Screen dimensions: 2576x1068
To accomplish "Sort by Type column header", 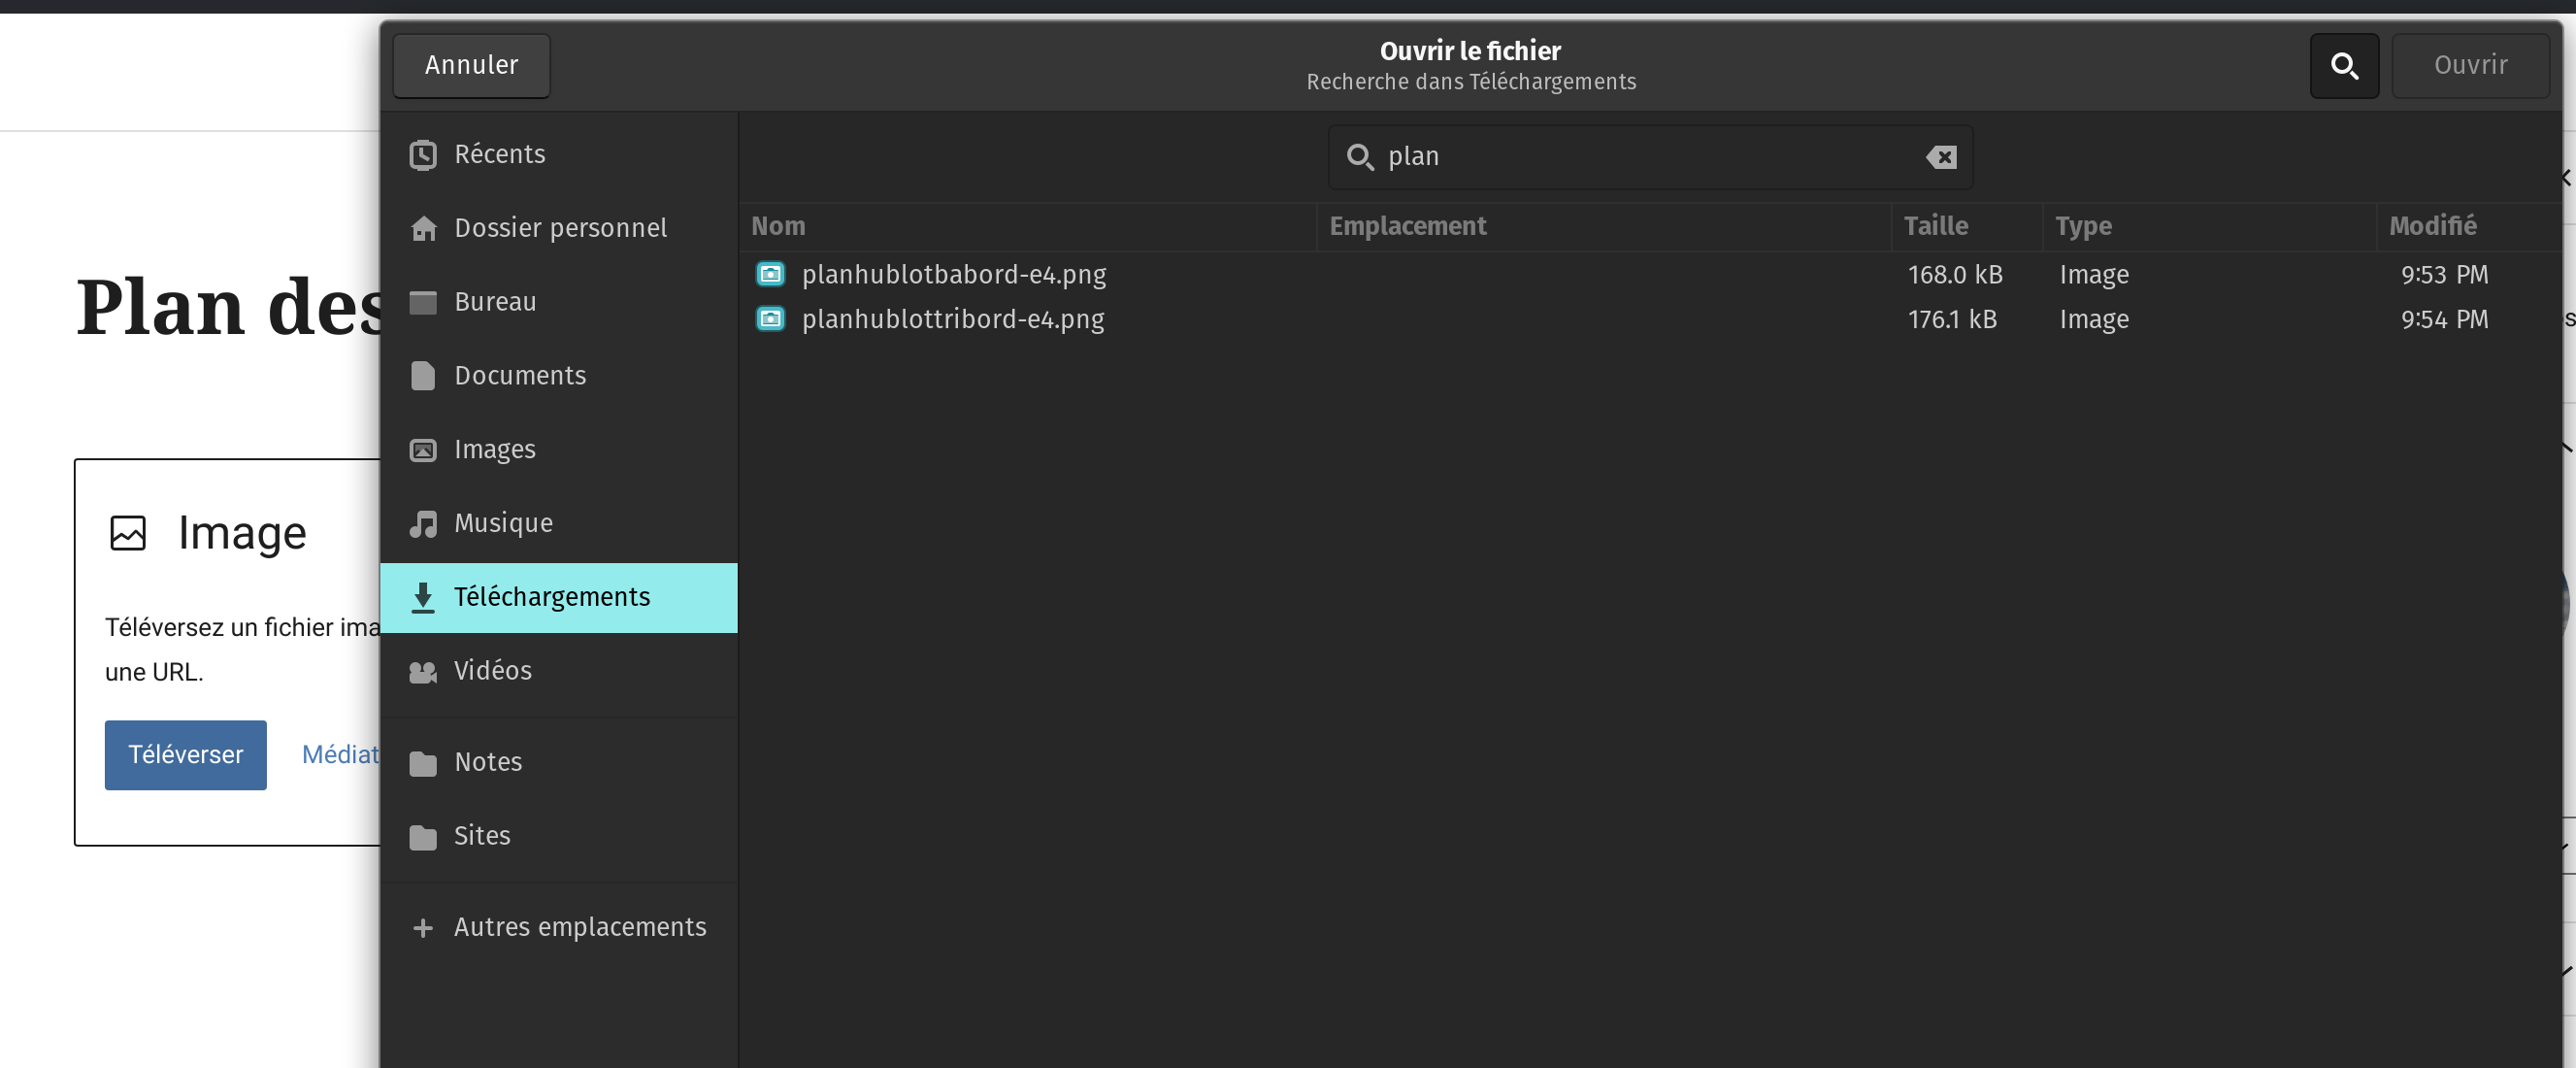I will tap(2209, 227).
